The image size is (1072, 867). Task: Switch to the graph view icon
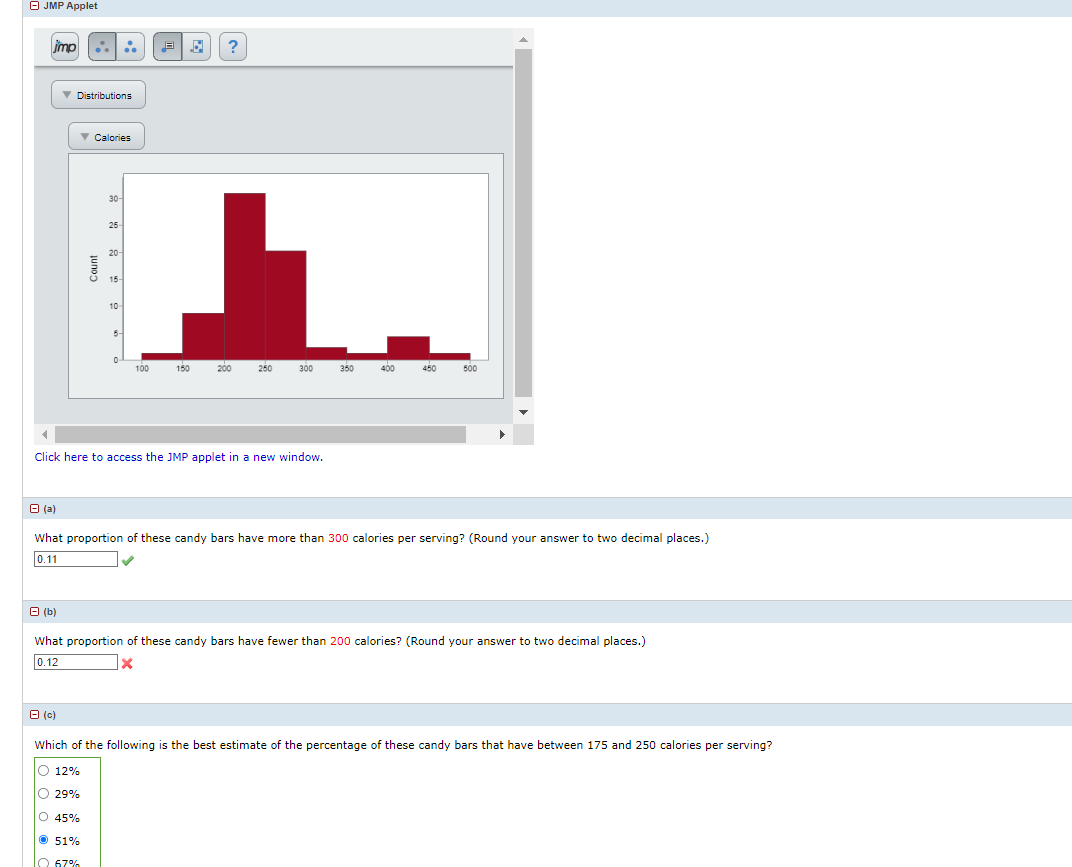click(196, 46)
